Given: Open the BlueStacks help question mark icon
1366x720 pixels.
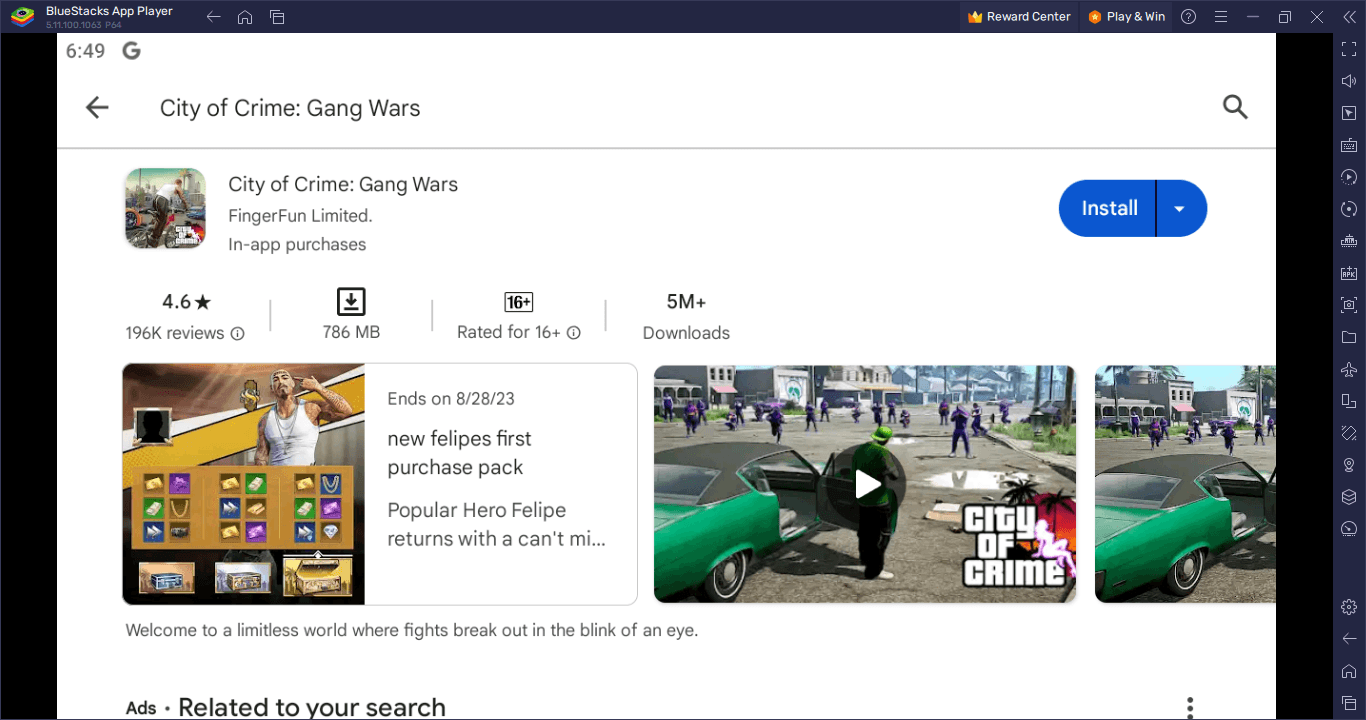Looking at the screenshot, I should click(x=1188, y=17).
